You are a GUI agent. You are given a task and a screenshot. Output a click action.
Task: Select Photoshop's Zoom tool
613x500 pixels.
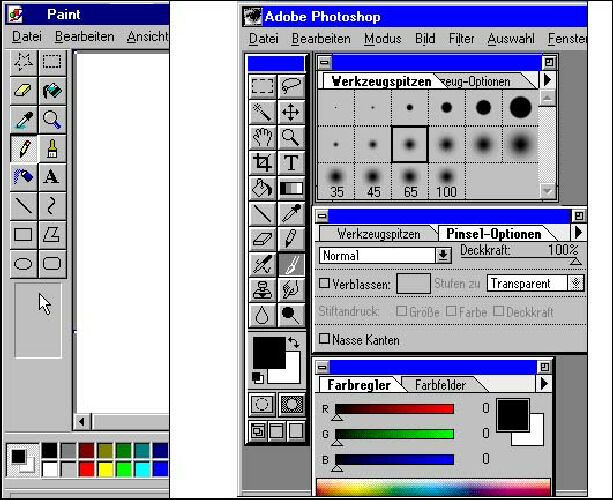click(291, 138)
